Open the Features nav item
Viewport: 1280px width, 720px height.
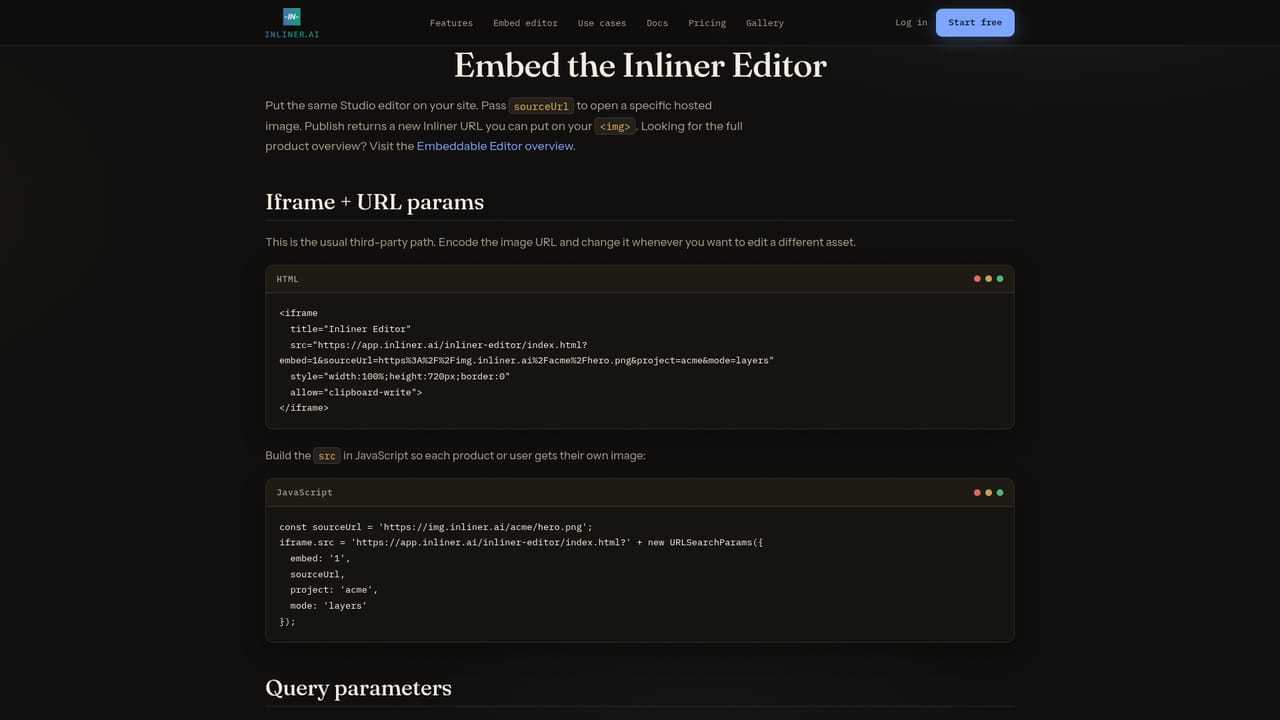[x=451, y=23]
